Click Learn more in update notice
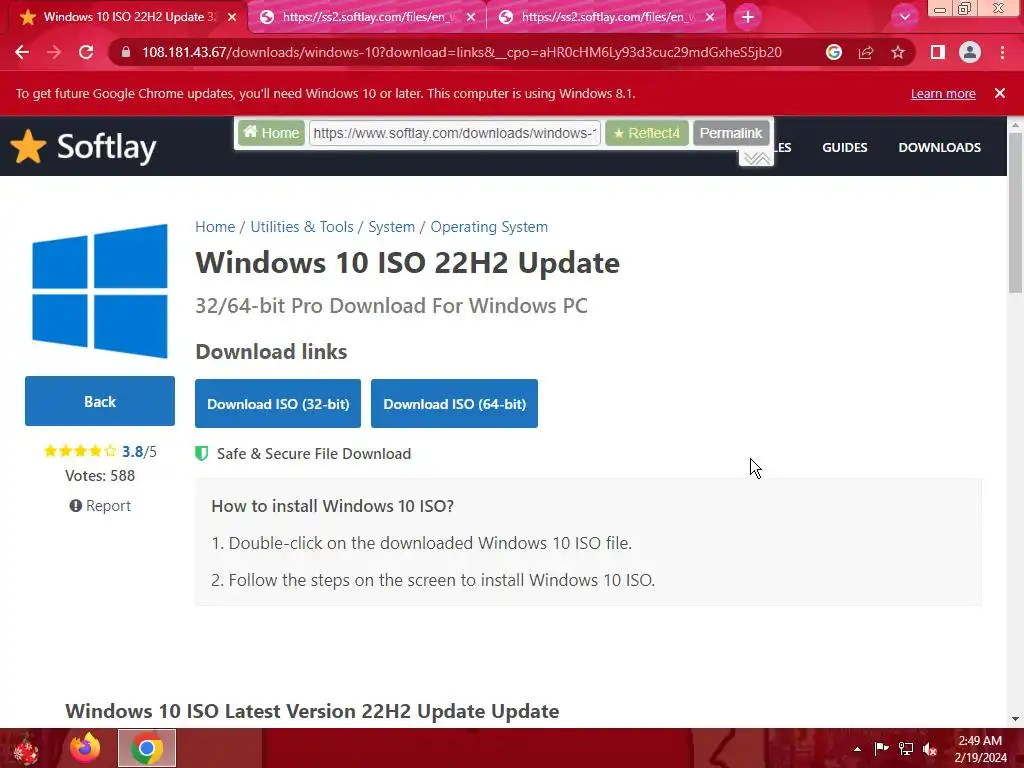 (x=943, y=93)
